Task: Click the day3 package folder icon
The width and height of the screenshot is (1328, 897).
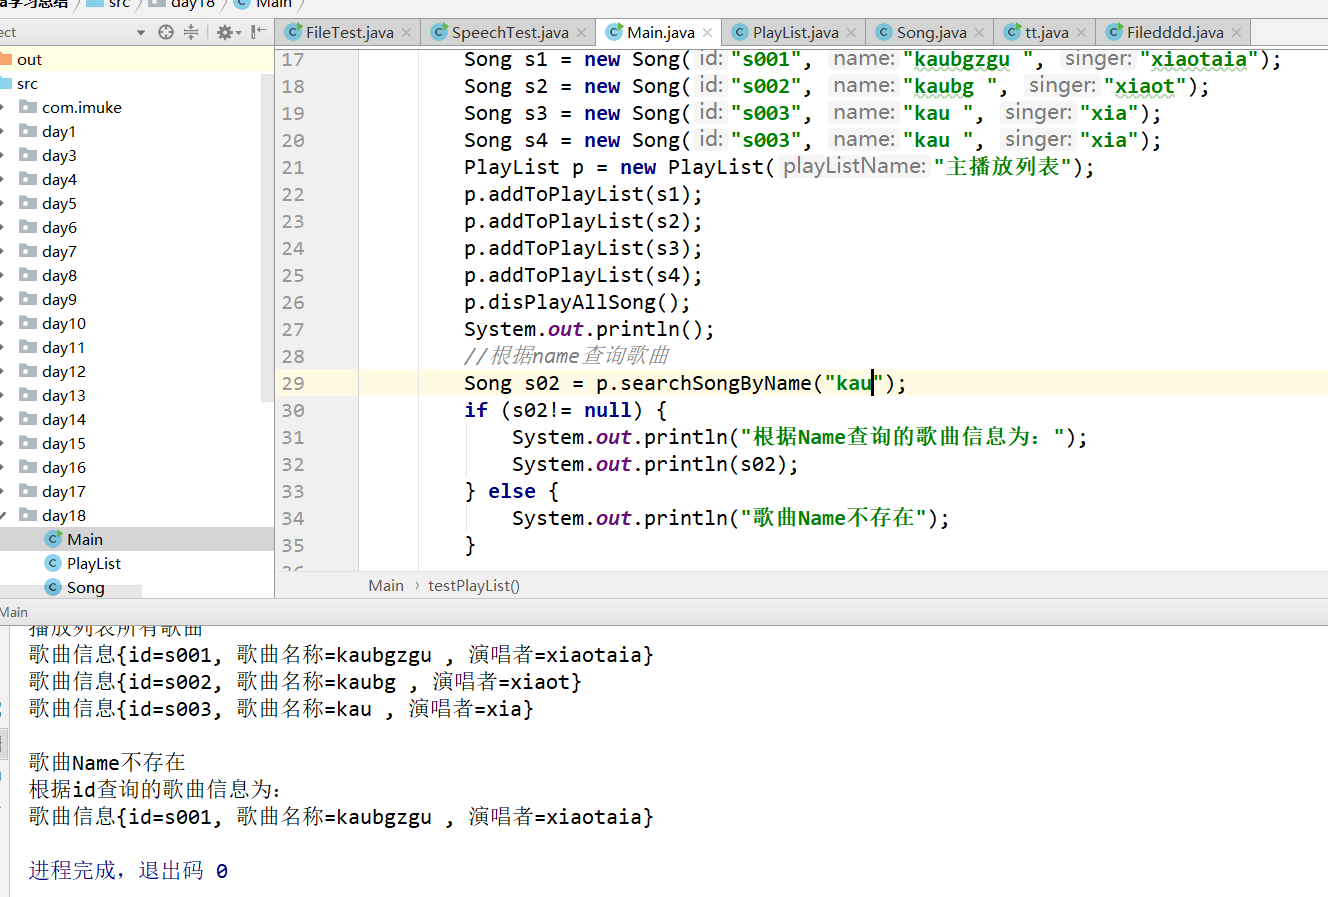Action: (x=28, y=155)
